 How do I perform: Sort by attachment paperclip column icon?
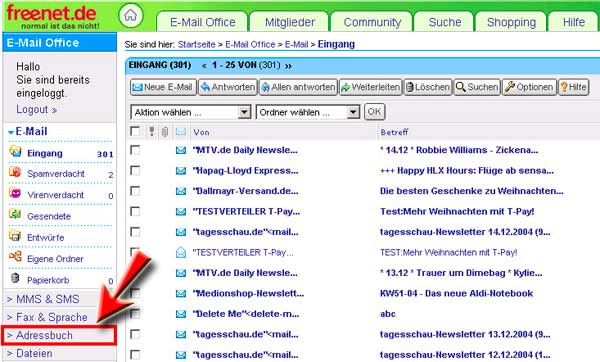coord(165,132)
